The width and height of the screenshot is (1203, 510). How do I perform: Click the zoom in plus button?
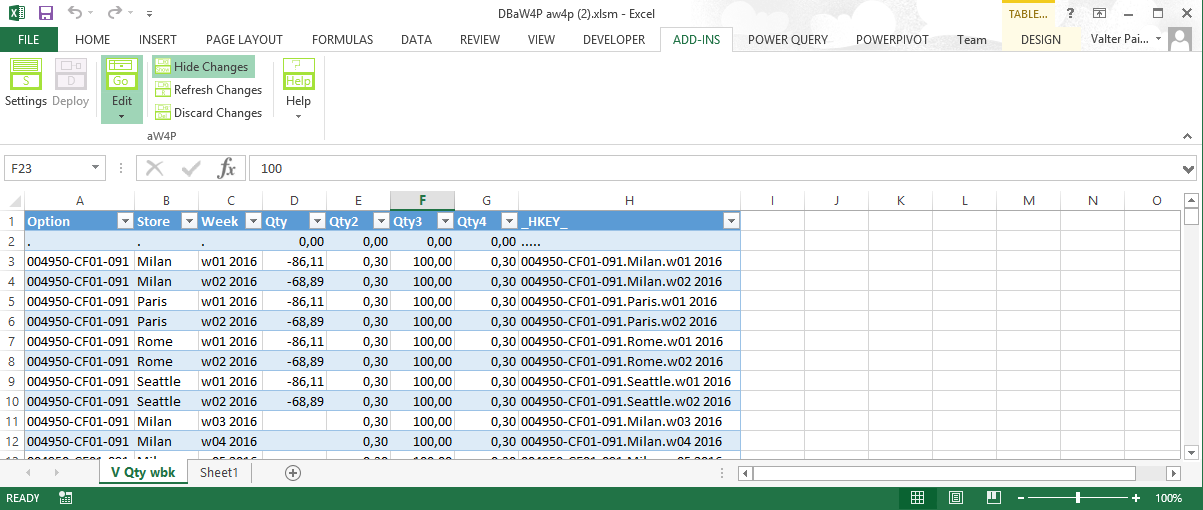1136,498
